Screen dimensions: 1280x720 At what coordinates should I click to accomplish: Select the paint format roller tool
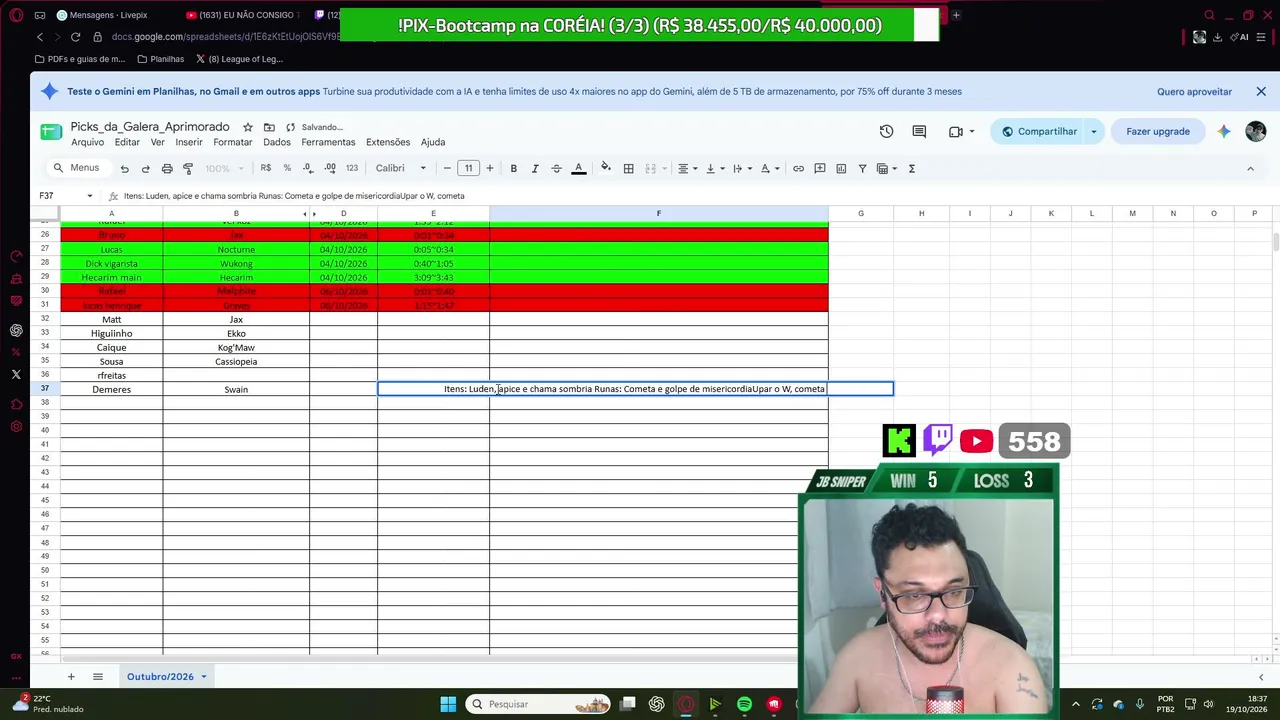pos(188,169)
